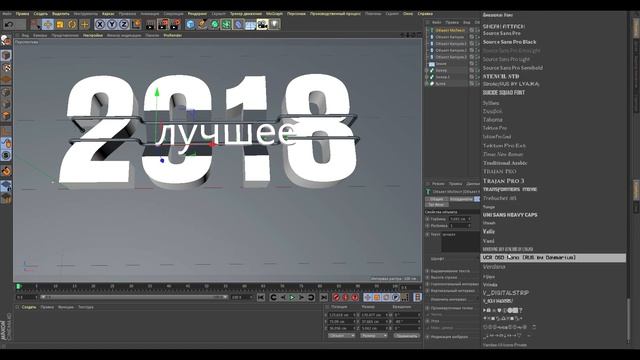Expand the last object row in hierarchy
The image size is (640, 360).
tap(427, 84)
